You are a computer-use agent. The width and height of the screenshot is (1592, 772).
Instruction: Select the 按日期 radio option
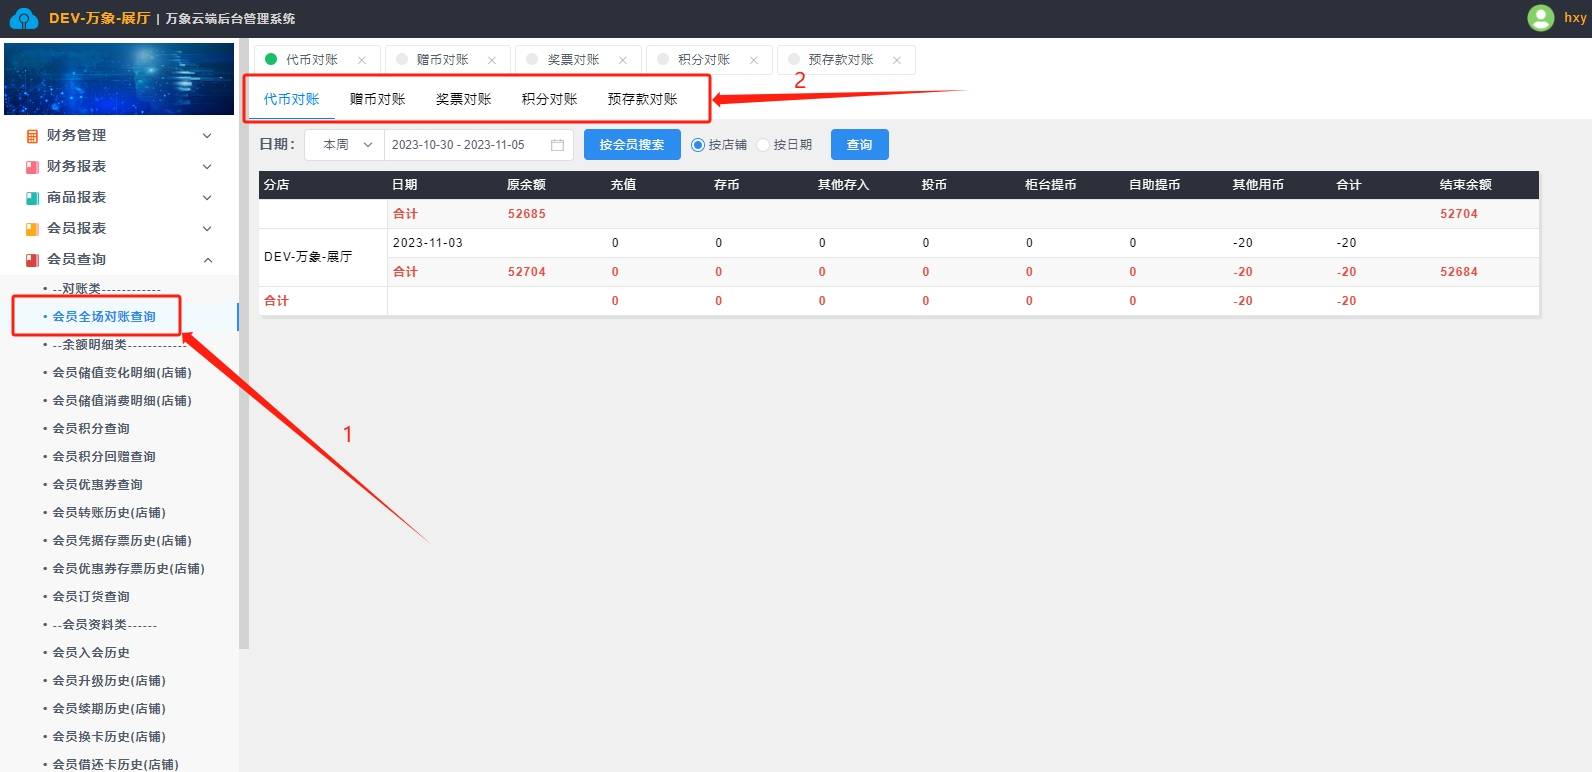(x=763, y=145)
